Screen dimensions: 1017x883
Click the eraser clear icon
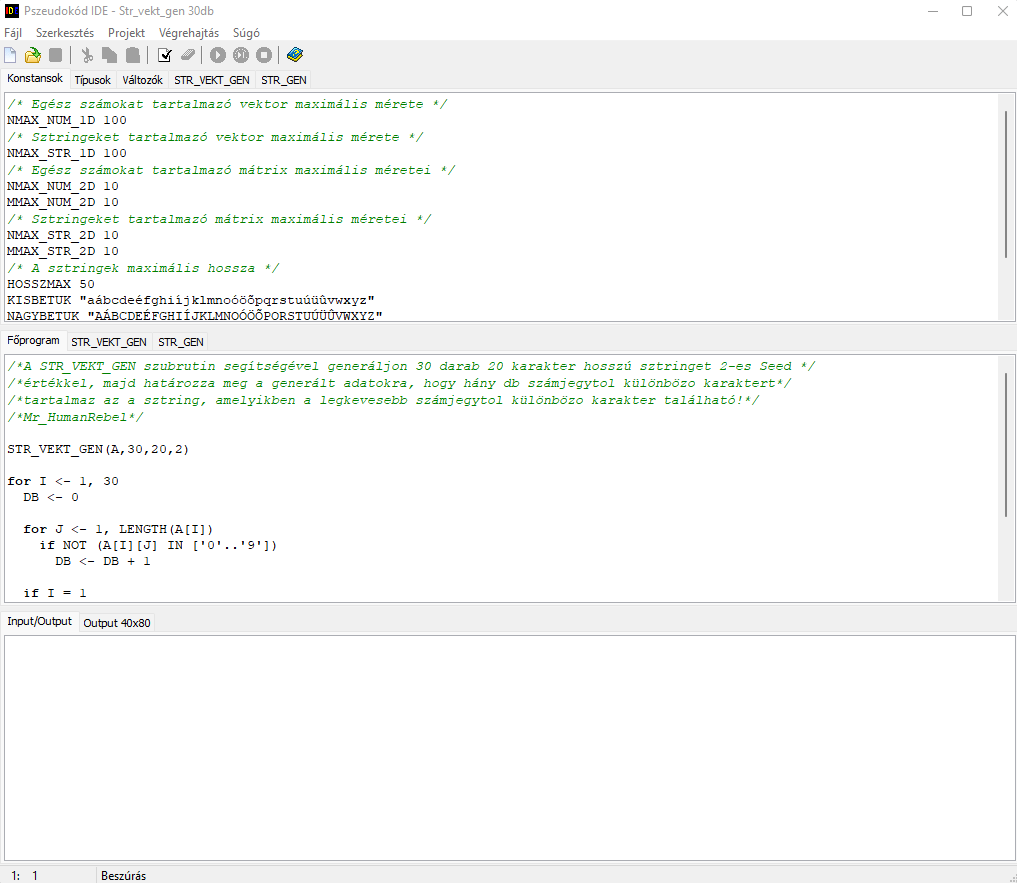(x=188, y=55)
